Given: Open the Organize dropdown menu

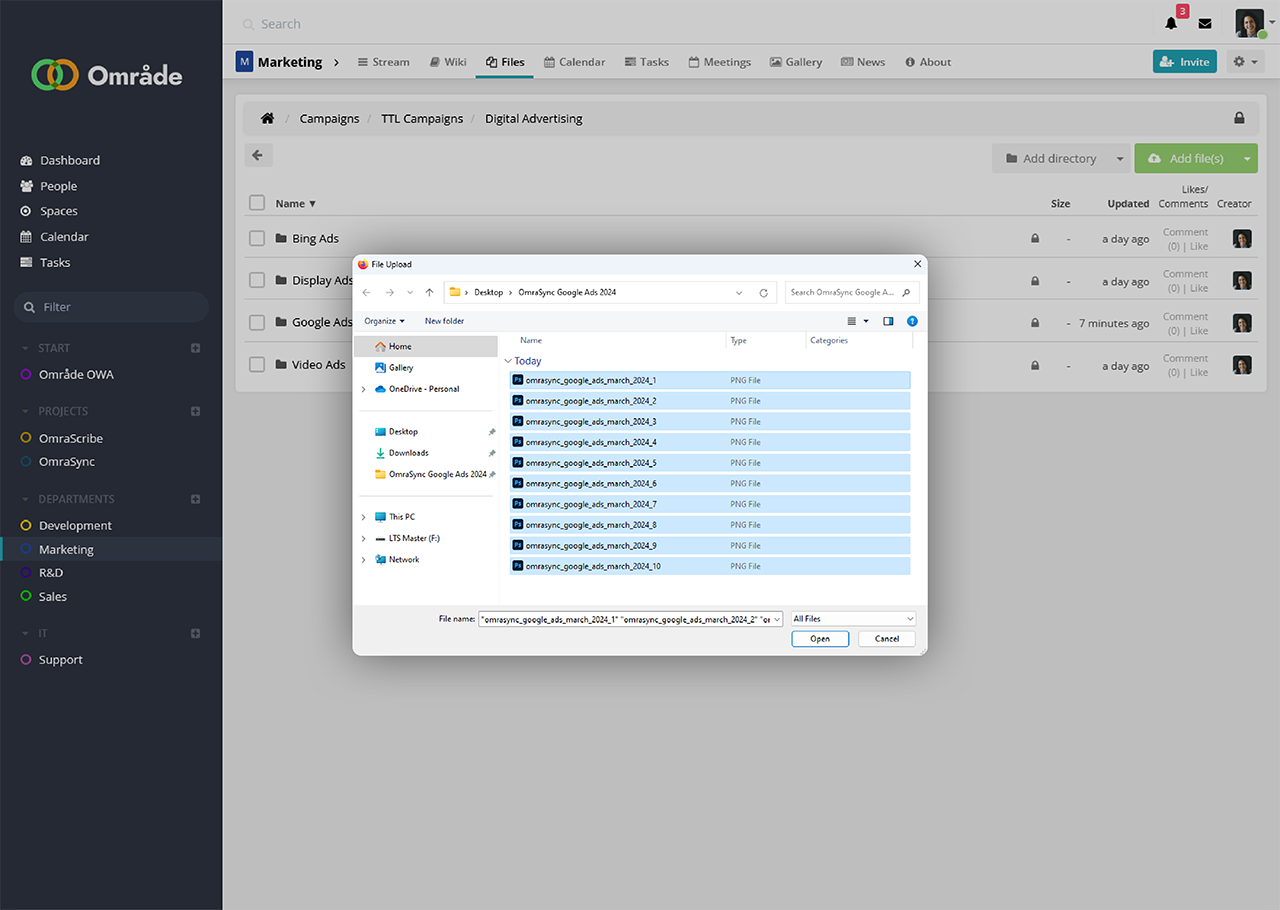Looking at the screenshot, I should pyautogui.click(x=384, y=321).
